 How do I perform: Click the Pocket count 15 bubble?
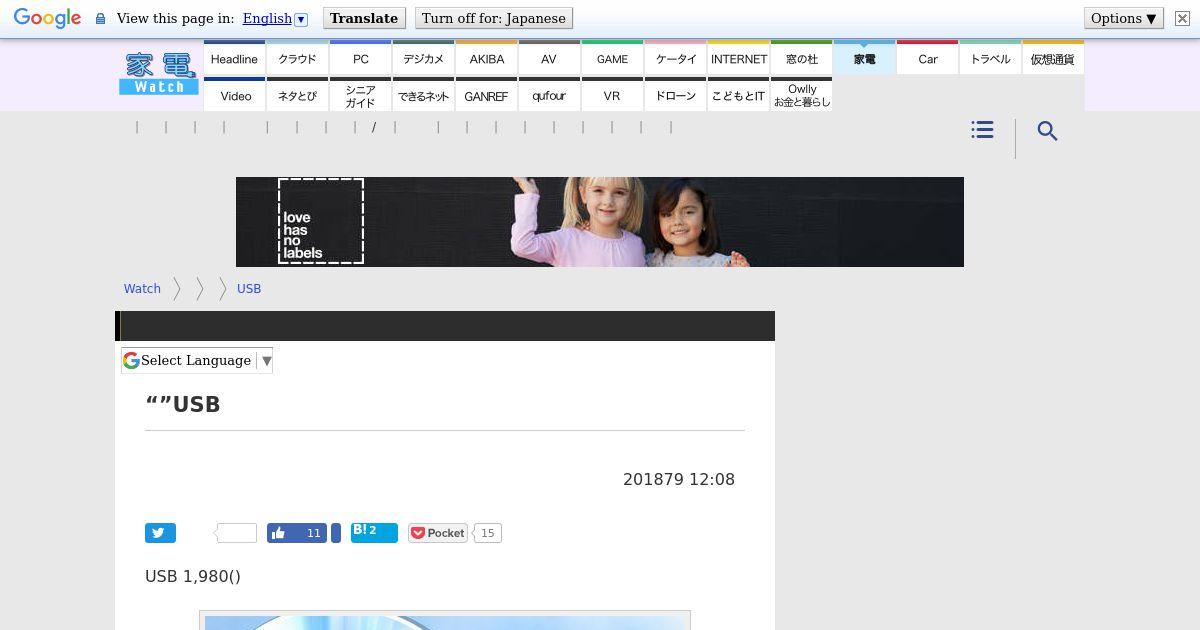(487, 533)
